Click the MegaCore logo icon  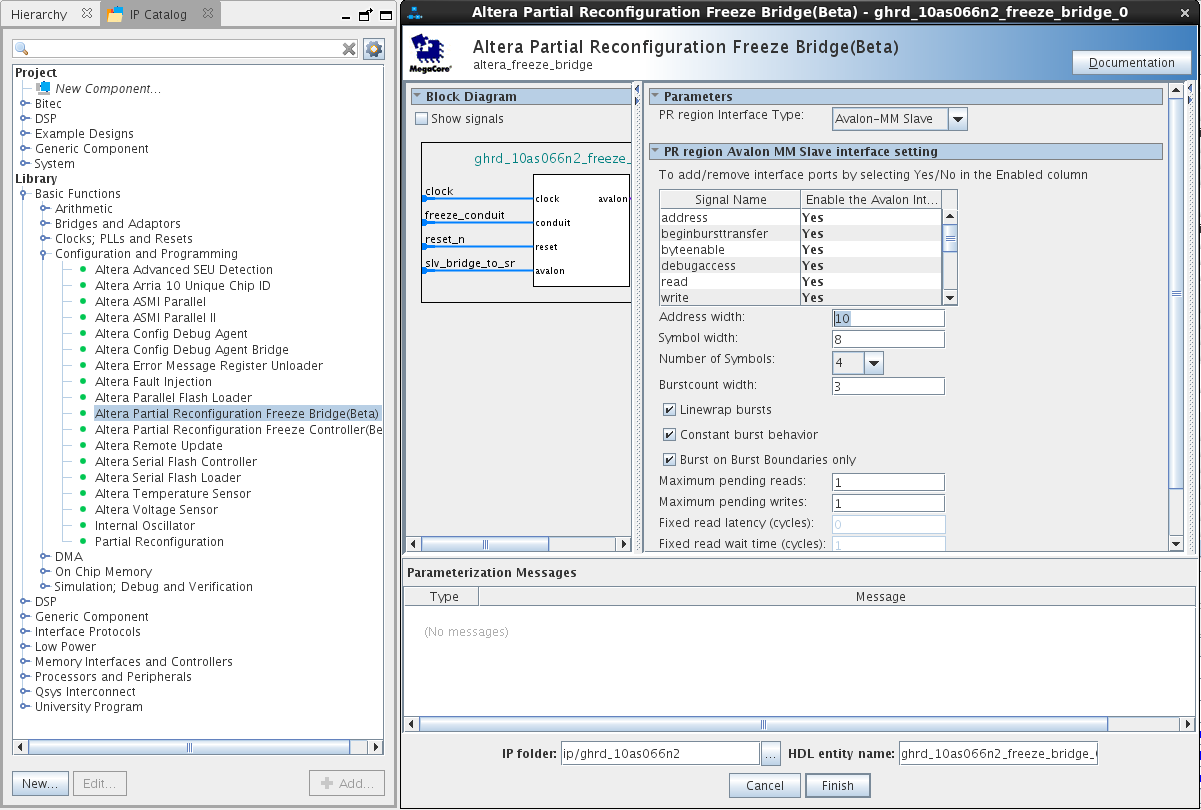click(x=429, y=54)
